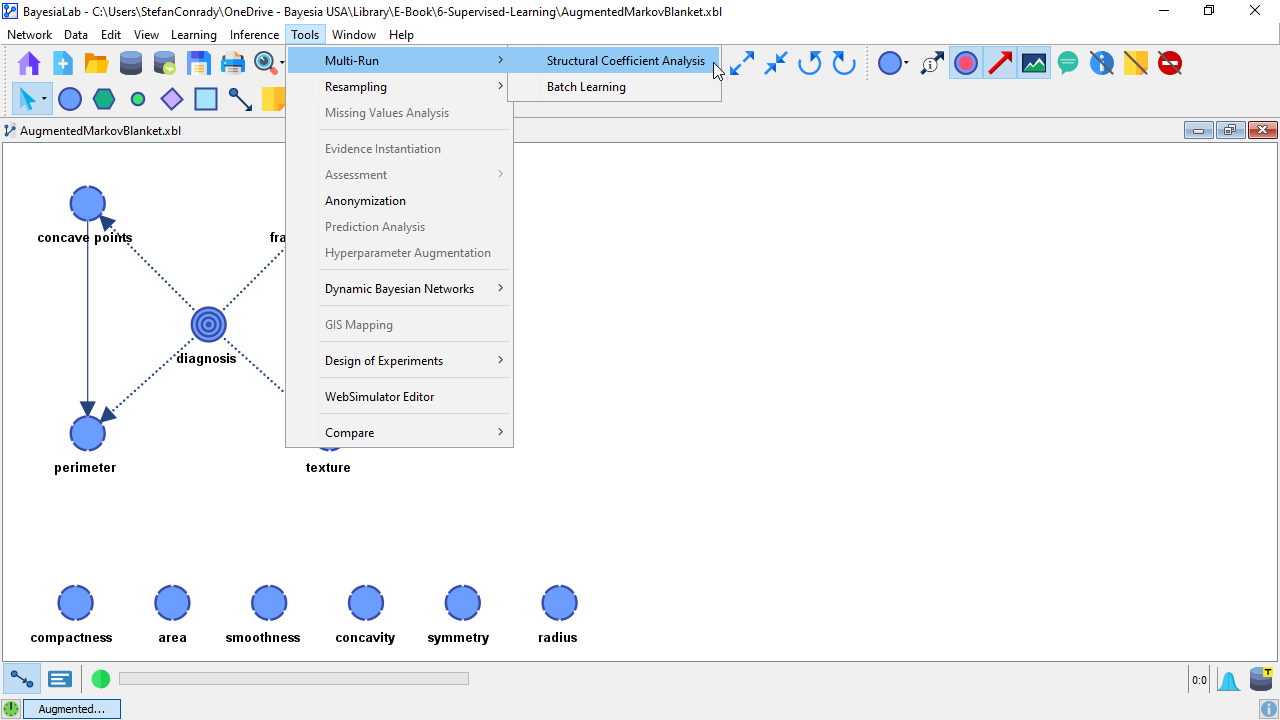1280x720 pixels.
Task: Open the dropdown arrow next to the magnifier icon
Action: 281,64
